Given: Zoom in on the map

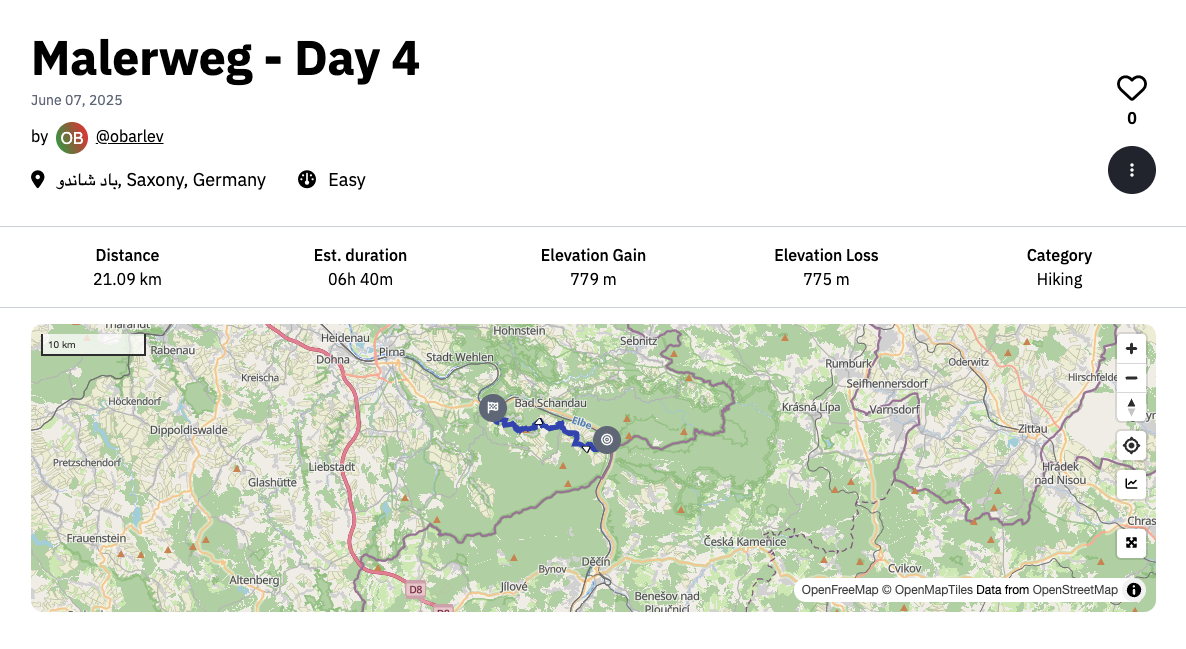Looking at the screenshot, I should 1131,348.
